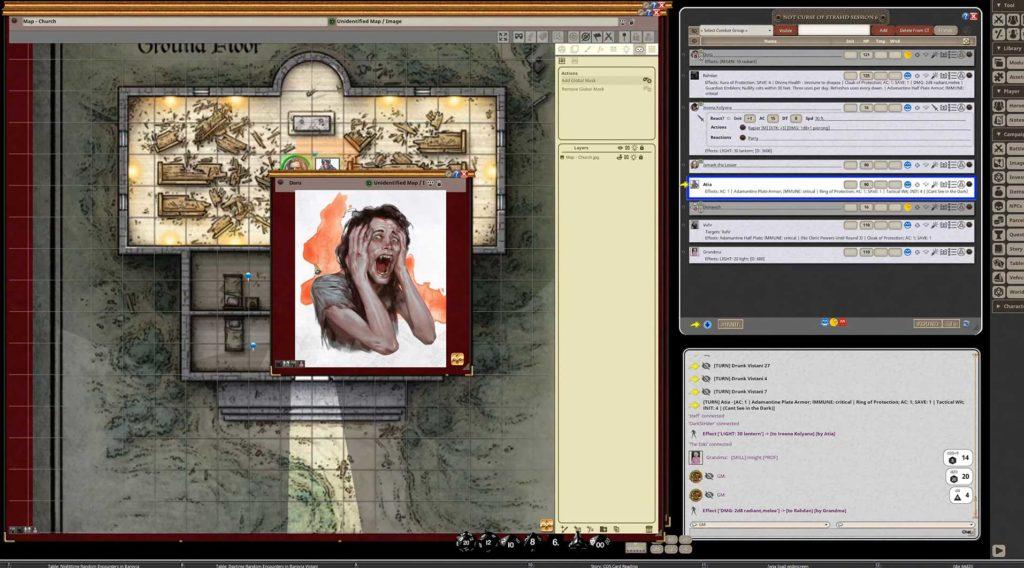Click the d20 roll result 20 in chat
The height and width of the screenshot is (568, 1024).
coord(959,476)
